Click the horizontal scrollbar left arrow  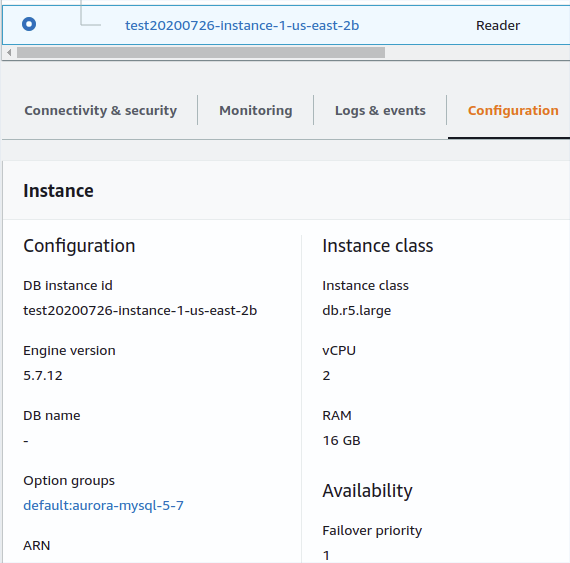click(9, 53)
